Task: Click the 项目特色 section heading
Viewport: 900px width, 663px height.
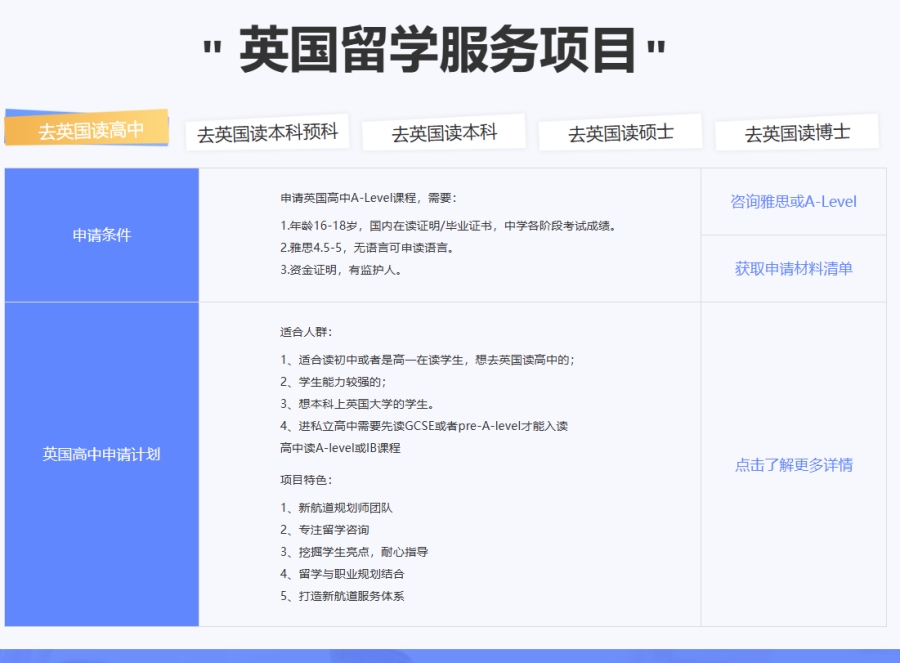Action: 305,480
